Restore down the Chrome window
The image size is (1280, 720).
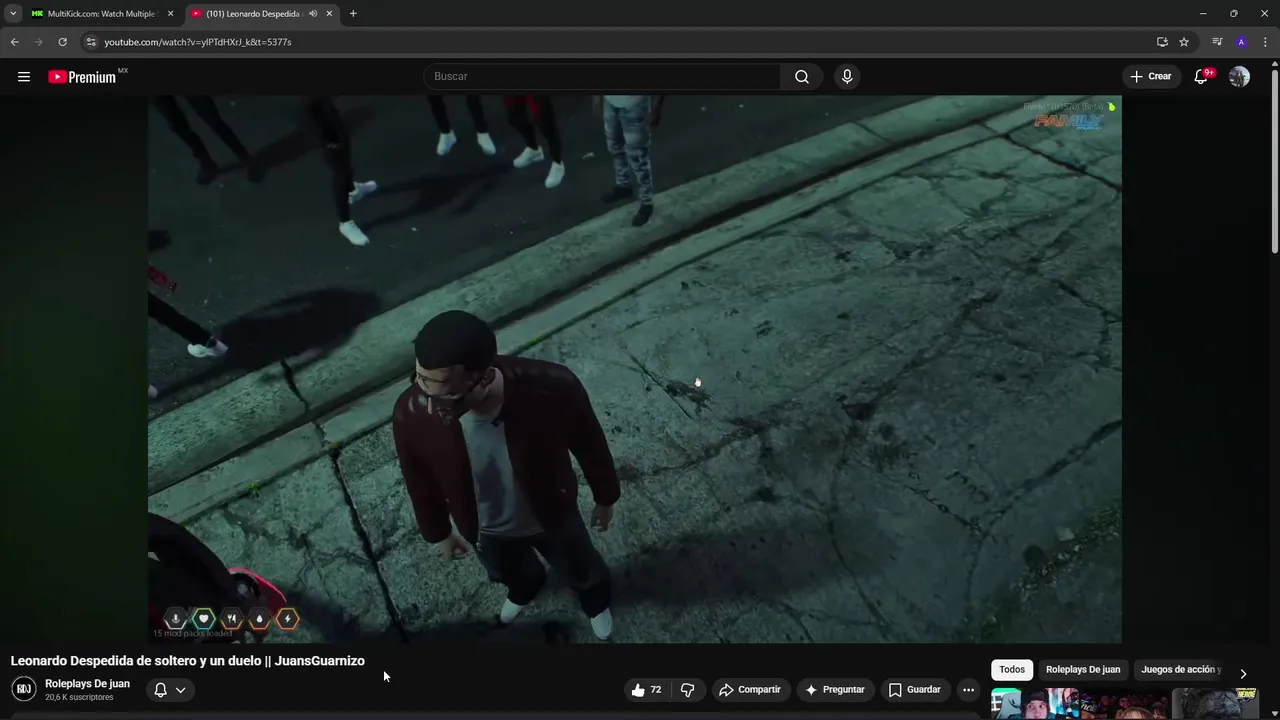[x=1233, y=14]
